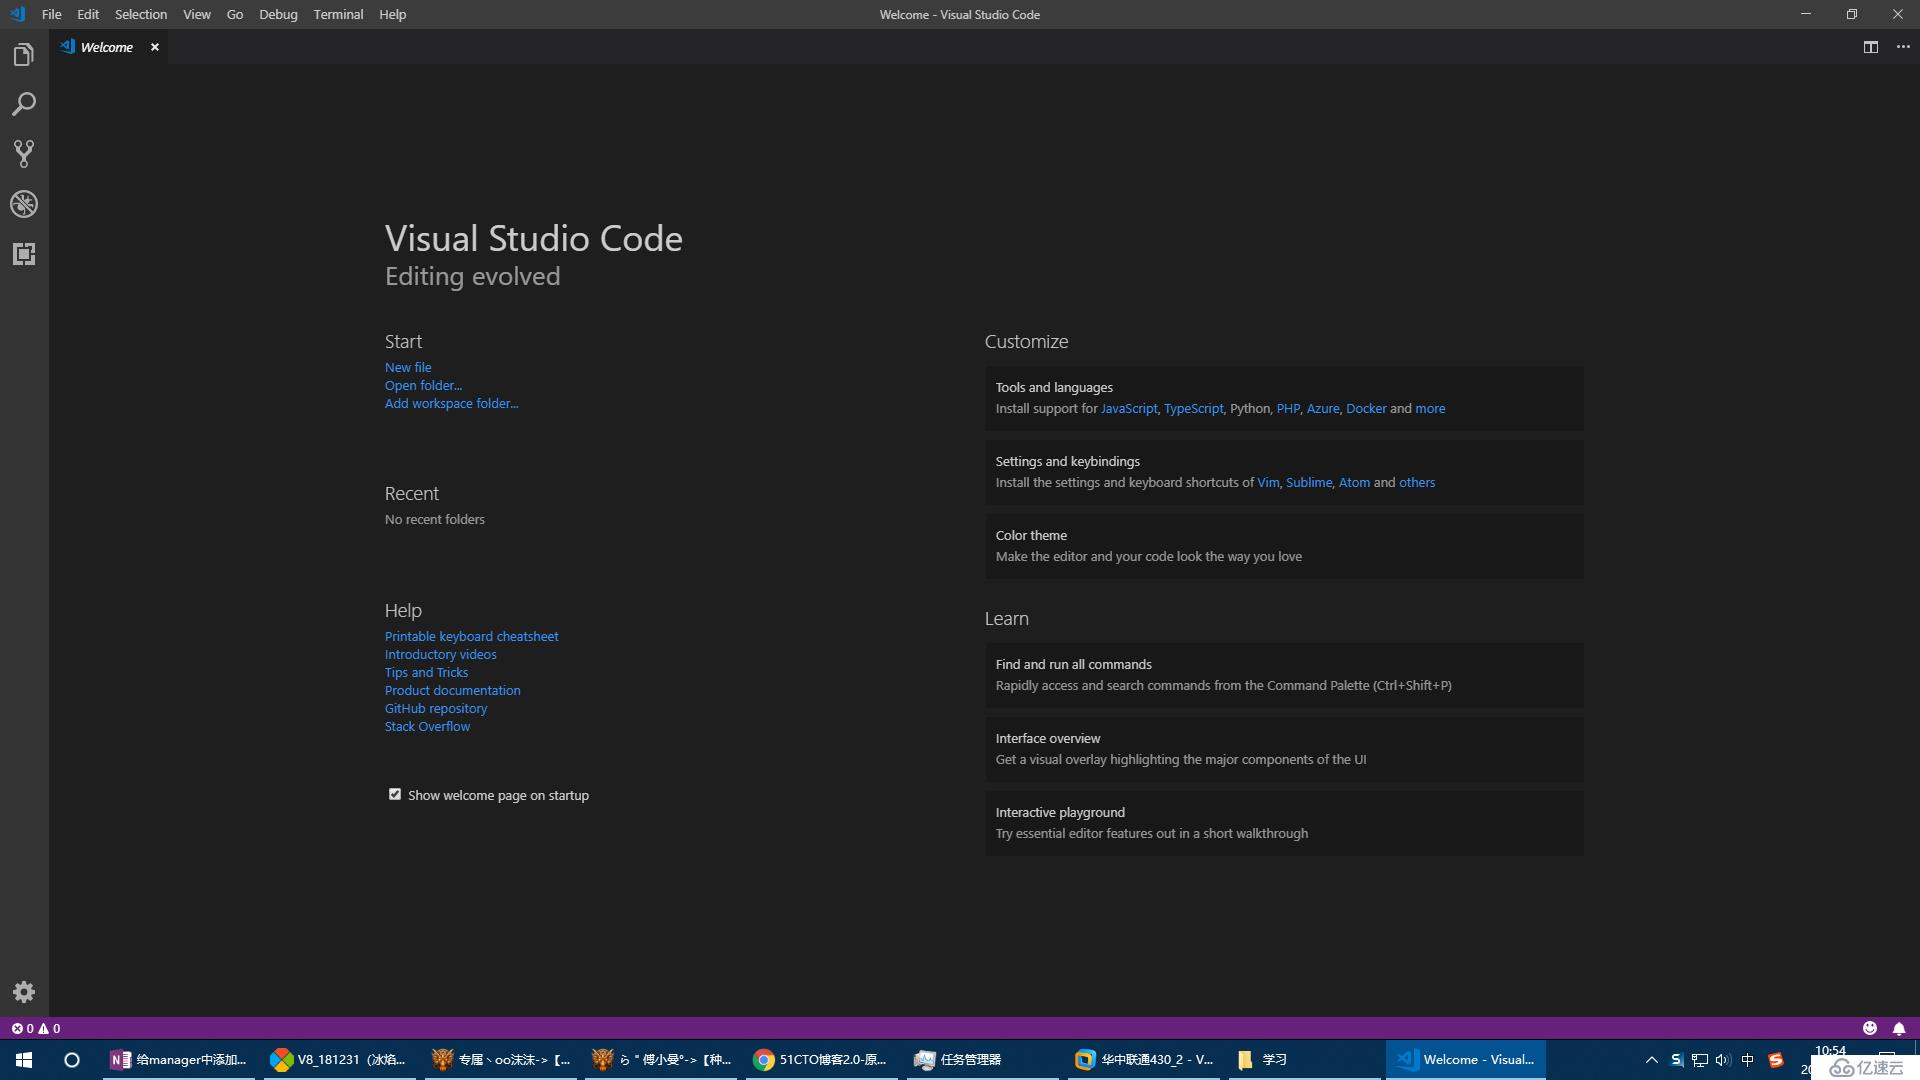
Task: Click the orange Sogou input tray icon
Action: coord(1776,1060)
